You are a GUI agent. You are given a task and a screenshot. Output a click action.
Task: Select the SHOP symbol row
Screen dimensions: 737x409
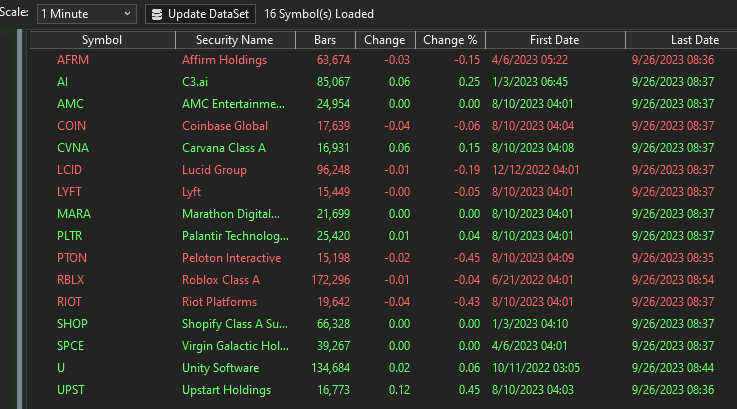73,324
